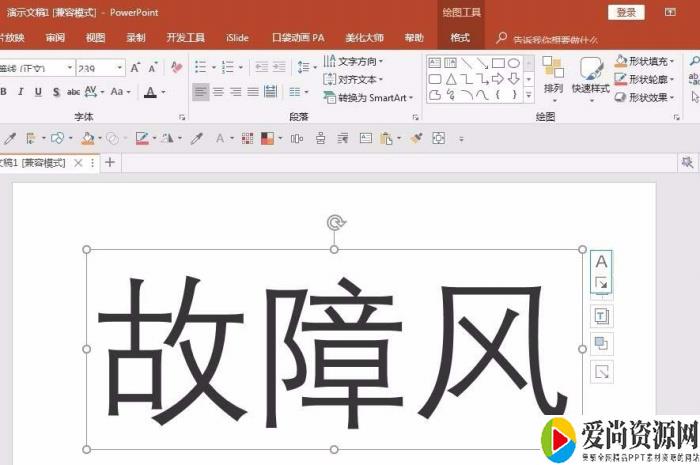Click the Increase Font Size icon
Viewport: 700px width, 465px height.
click(135, 68)
